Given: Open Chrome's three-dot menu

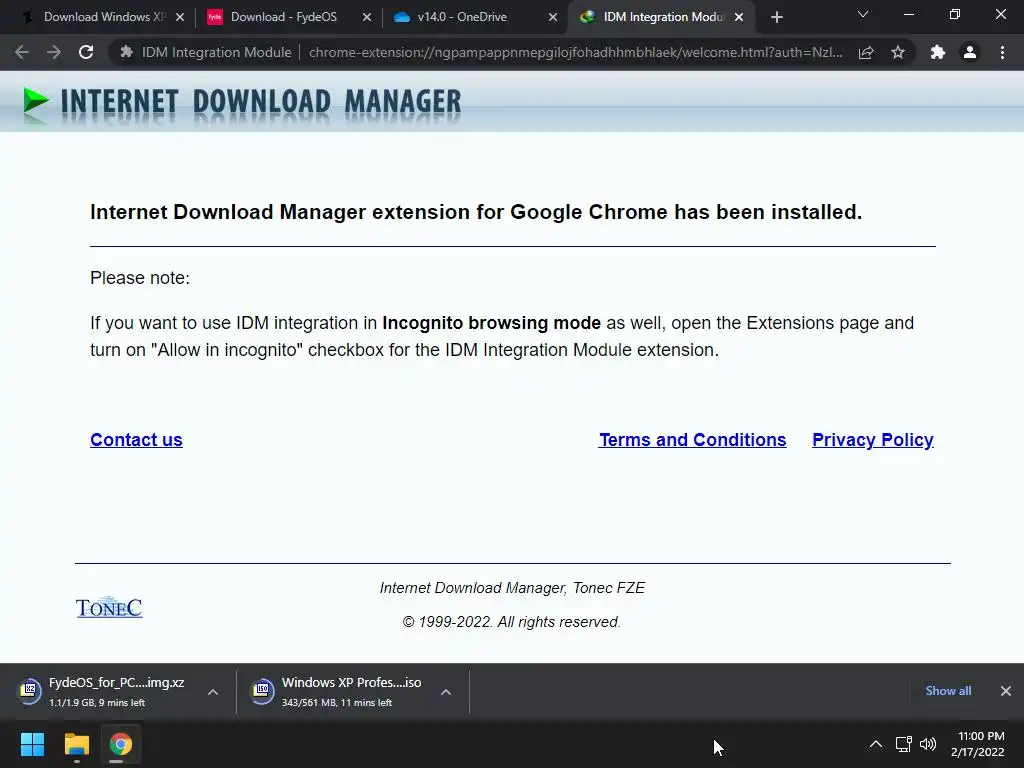Looking at the screenshot, I should pyautogui.click(x=1002, y=52).
